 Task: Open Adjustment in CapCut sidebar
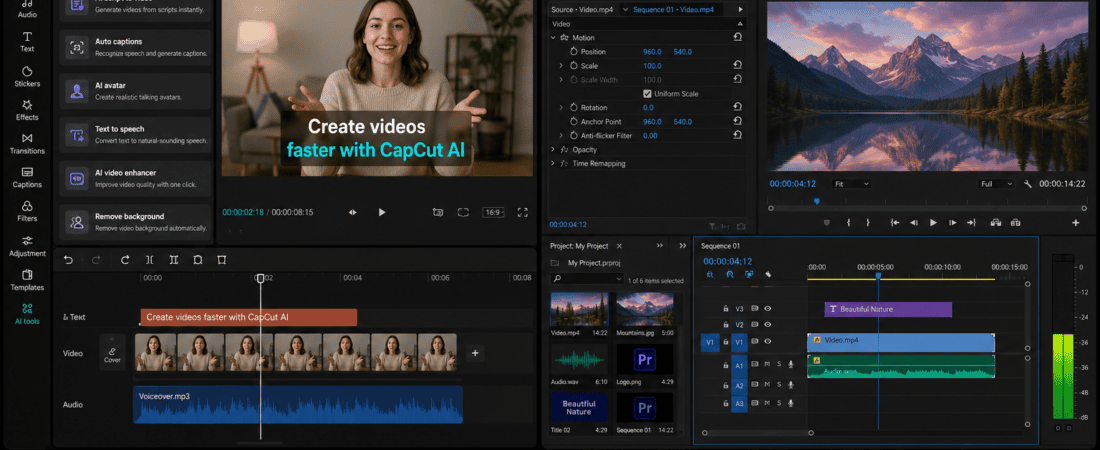[27, 246]
